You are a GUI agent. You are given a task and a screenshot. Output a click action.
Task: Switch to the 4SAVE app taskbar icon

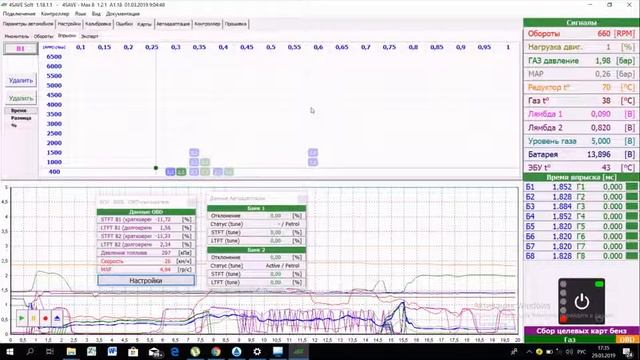point(299,351)
